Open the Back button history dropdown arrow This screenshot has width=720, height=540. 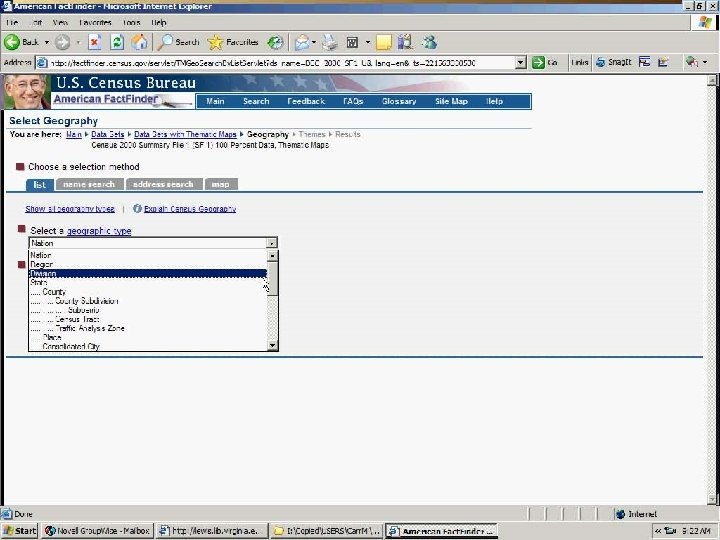click(x=47, y=42)
